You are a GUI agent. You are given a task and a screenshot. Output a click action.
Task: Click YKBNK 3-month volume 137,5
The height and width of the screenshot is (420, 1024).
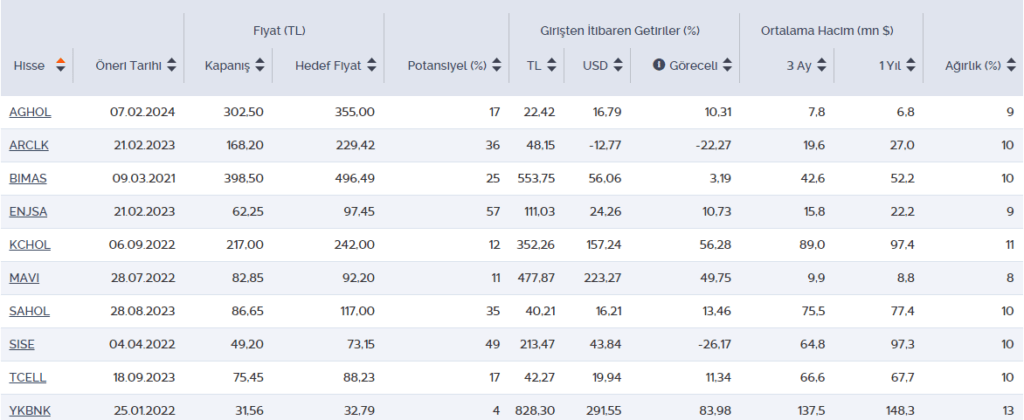pos(810,411)
